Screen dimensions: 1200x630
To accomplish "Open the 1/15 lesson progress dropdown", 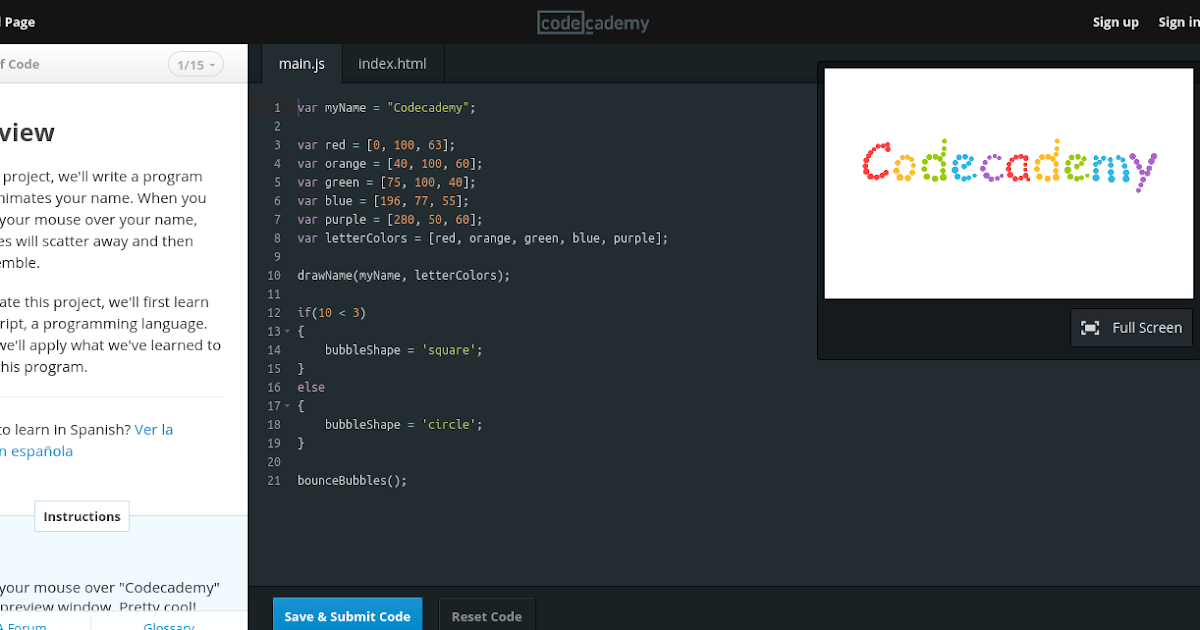I will coord(196,65).
